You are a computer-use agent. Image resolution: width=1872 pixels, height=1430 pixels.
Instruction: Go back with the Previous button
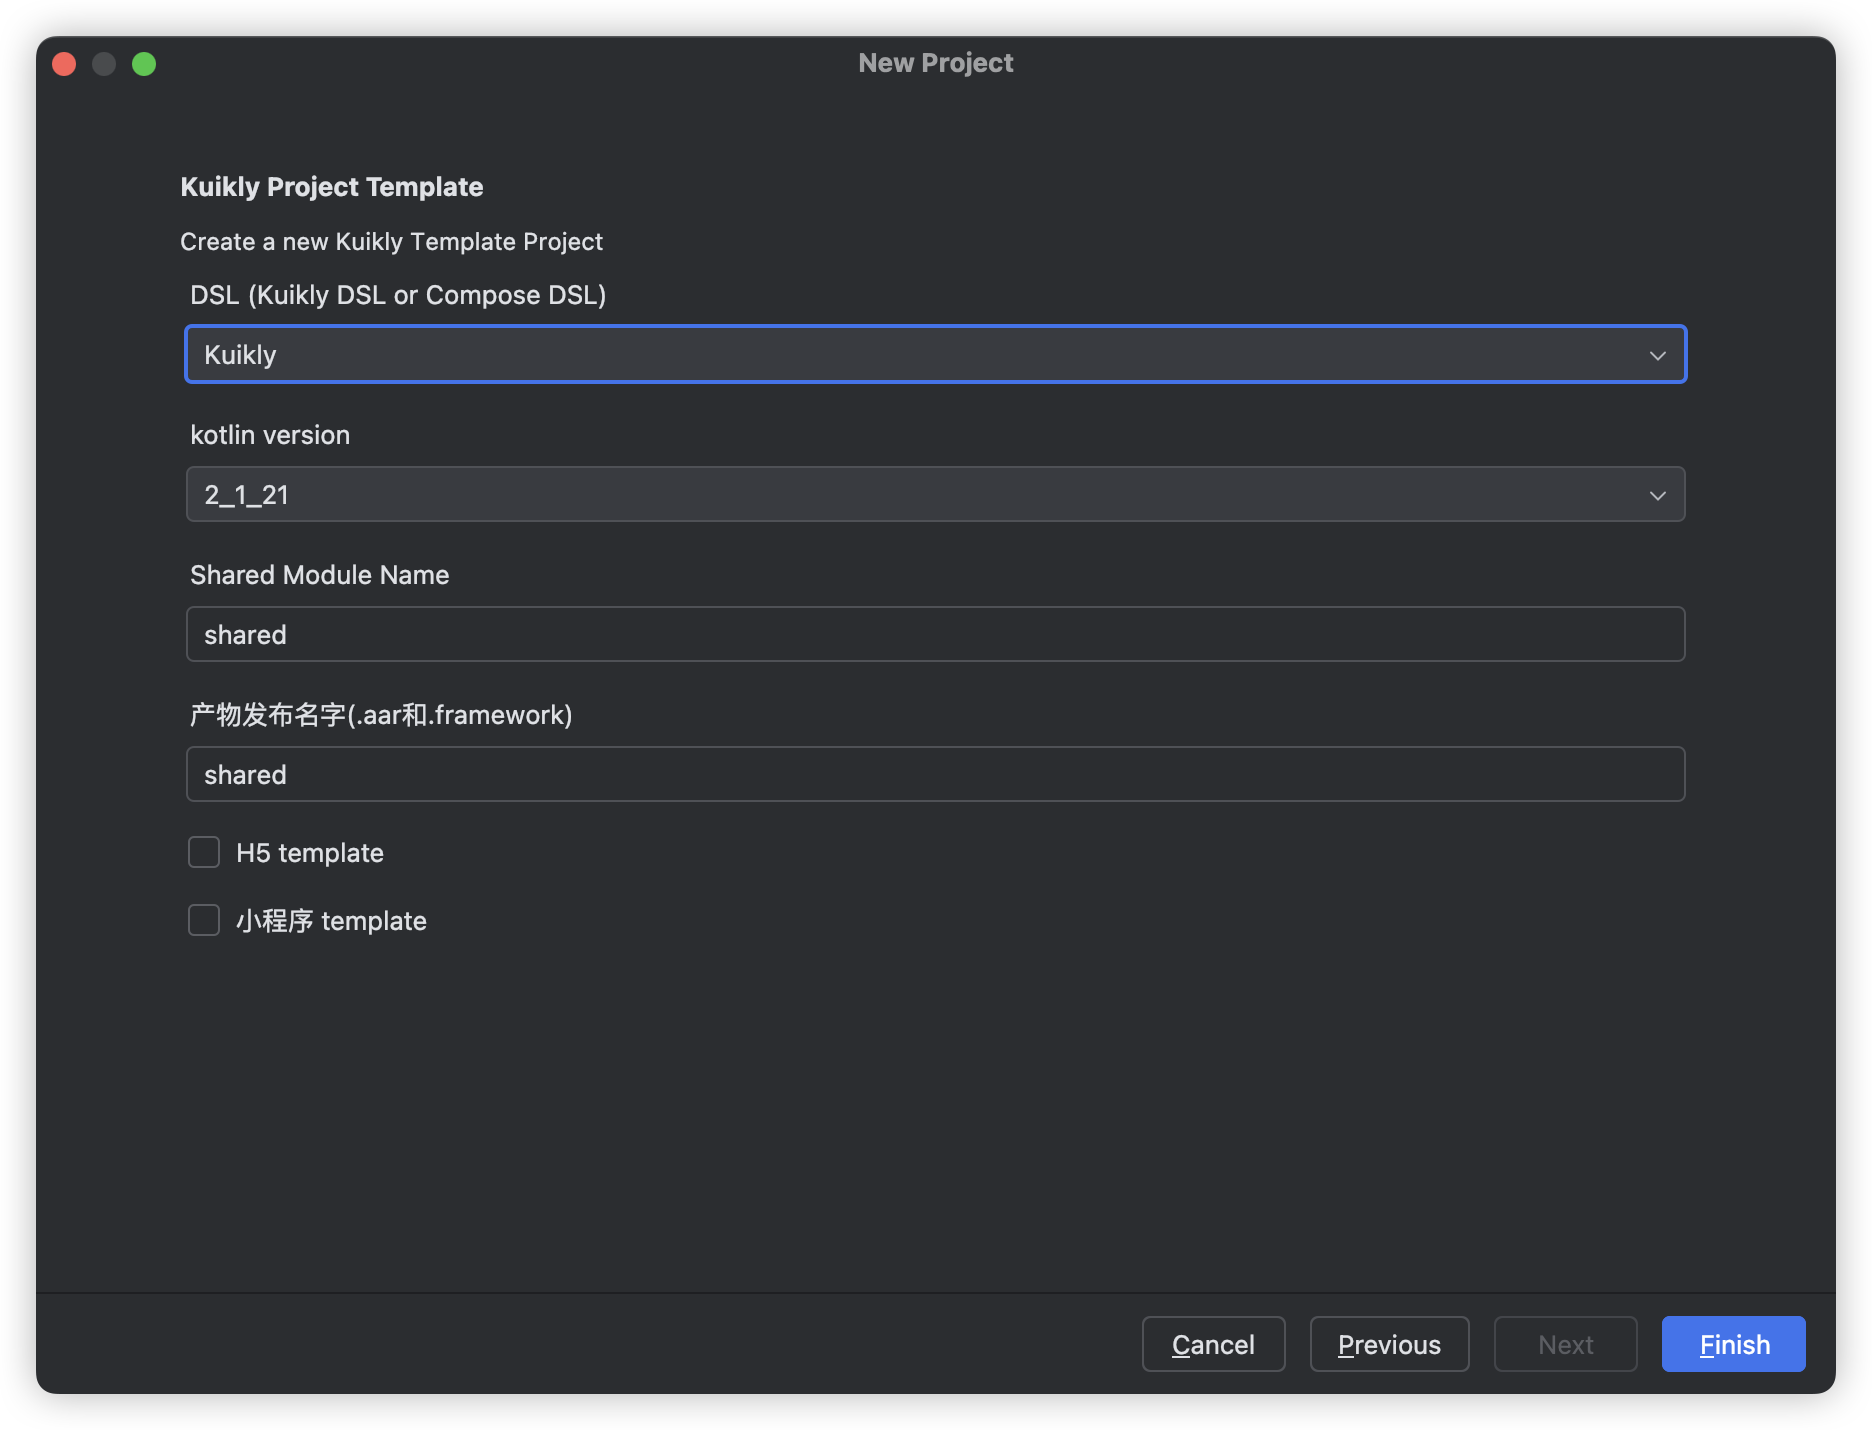point(1389,1344)
